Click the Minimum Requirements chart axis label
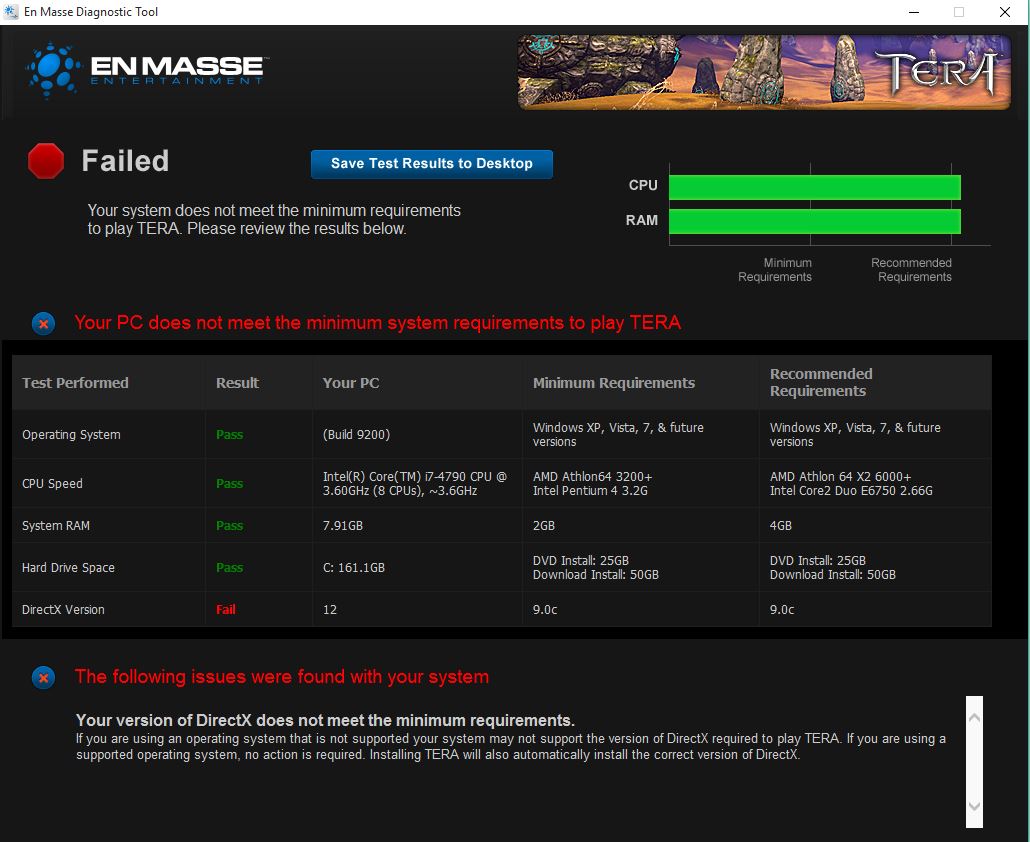Image resolution: width=1030 pixels, height=842 pixels. point(775,270)
